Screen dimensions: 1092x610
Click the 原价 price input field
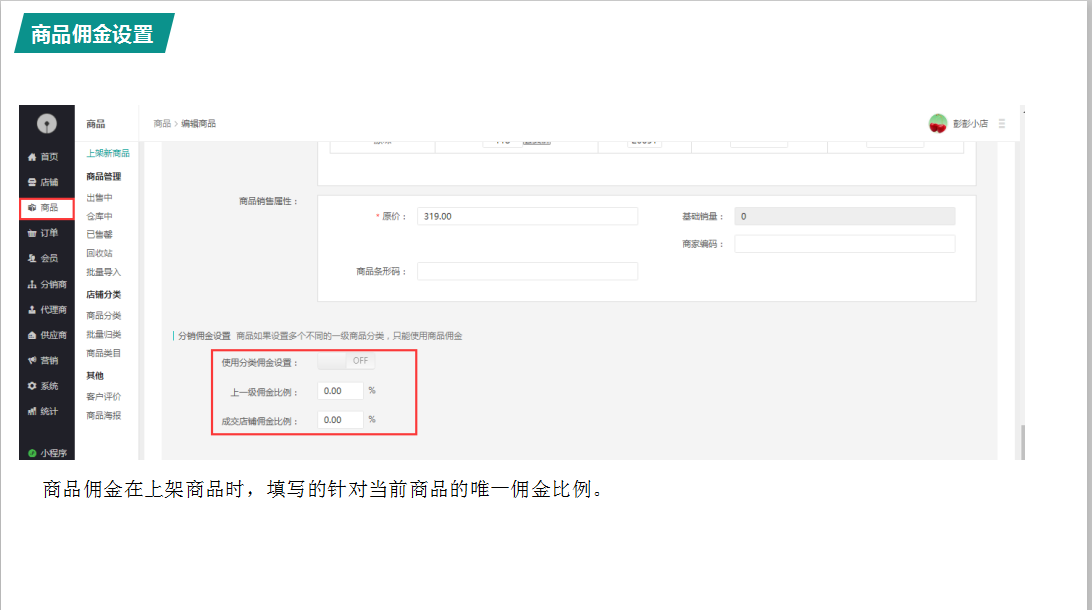(x=527, y=216)
